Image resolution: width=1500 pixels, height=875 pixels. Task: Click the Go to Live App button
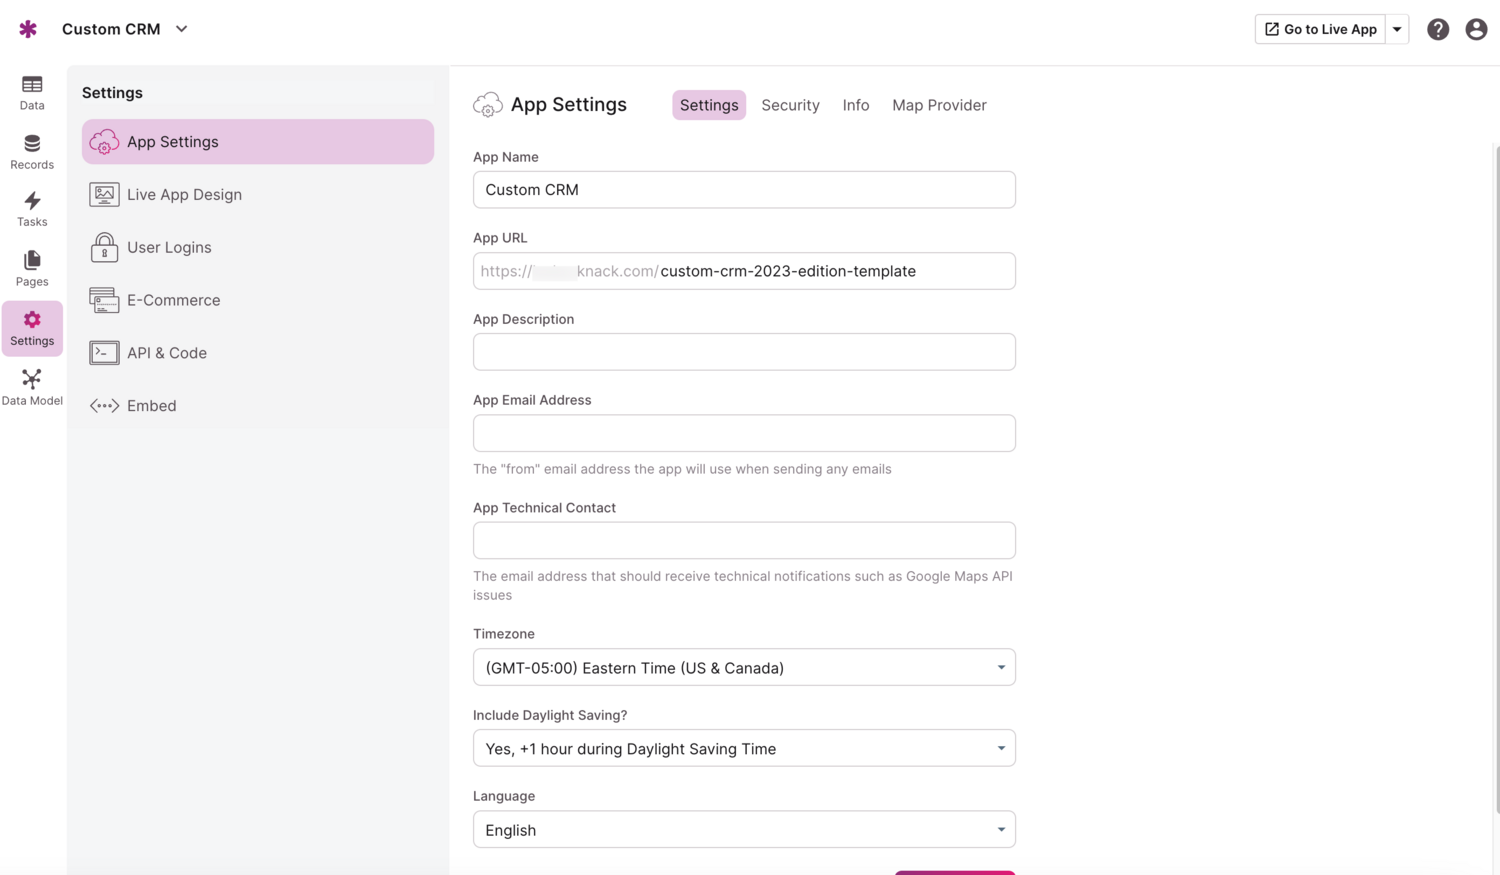tap(1319, 29)
